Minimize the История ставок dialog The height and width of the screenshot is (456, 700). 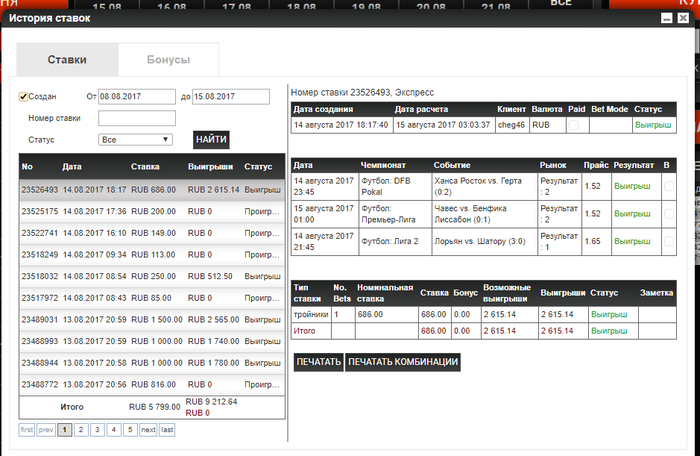667,18
